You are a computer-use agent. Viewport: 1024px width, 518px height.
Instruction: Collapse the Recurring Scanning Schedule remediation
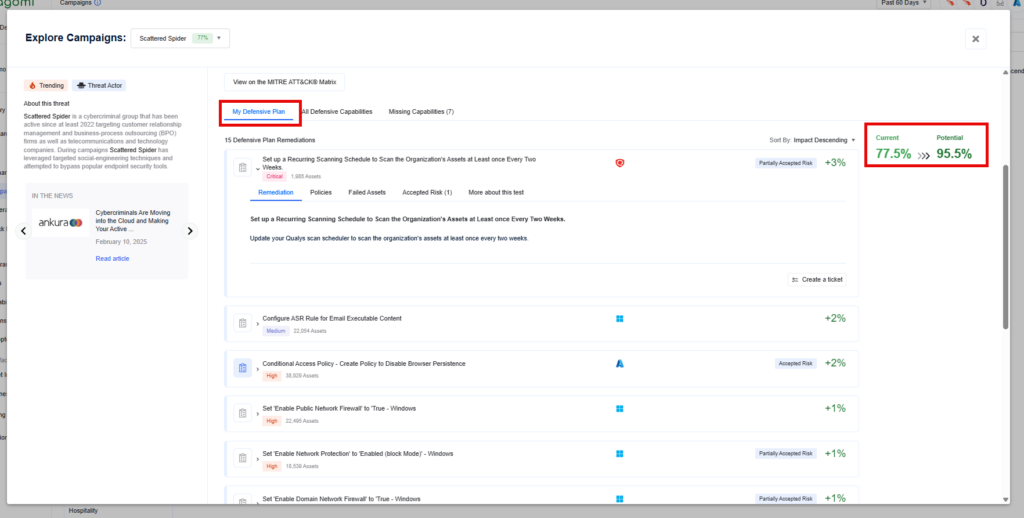click(x=257, y=169)
